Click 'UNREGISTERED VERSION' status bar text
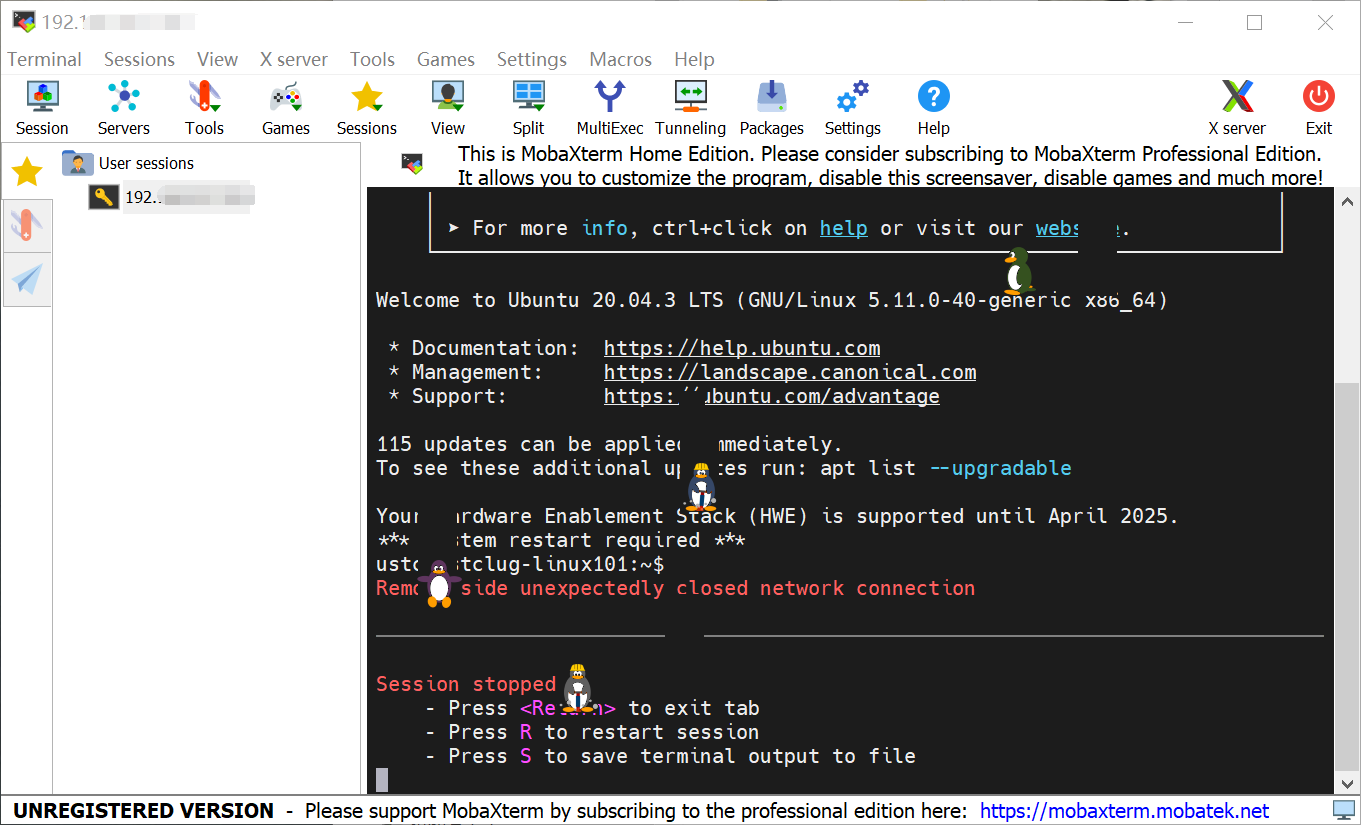The width and height of the screenshot is (1361, 825). point(143,810)
